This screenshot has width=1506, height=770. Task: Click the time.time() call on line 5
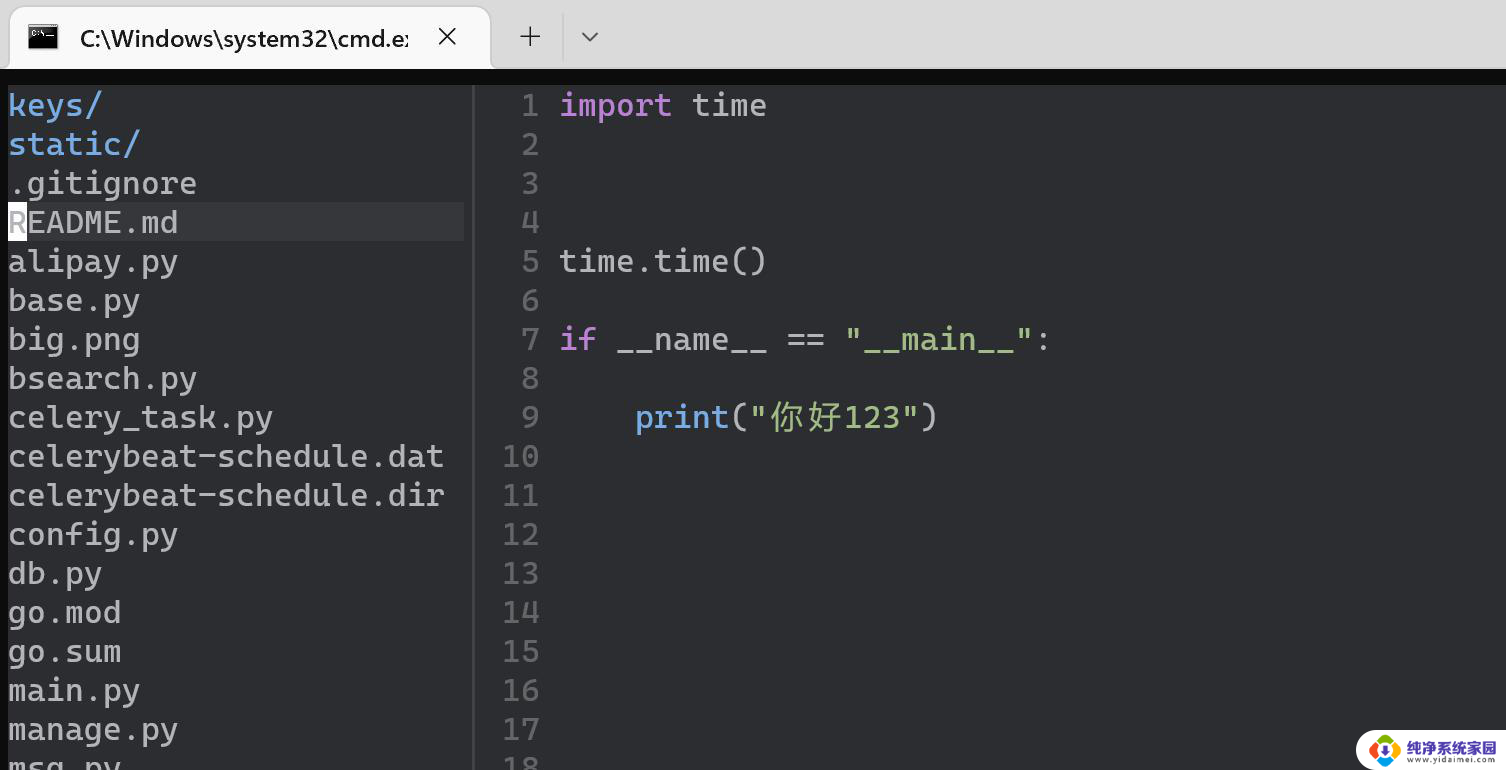coord(663,262)
